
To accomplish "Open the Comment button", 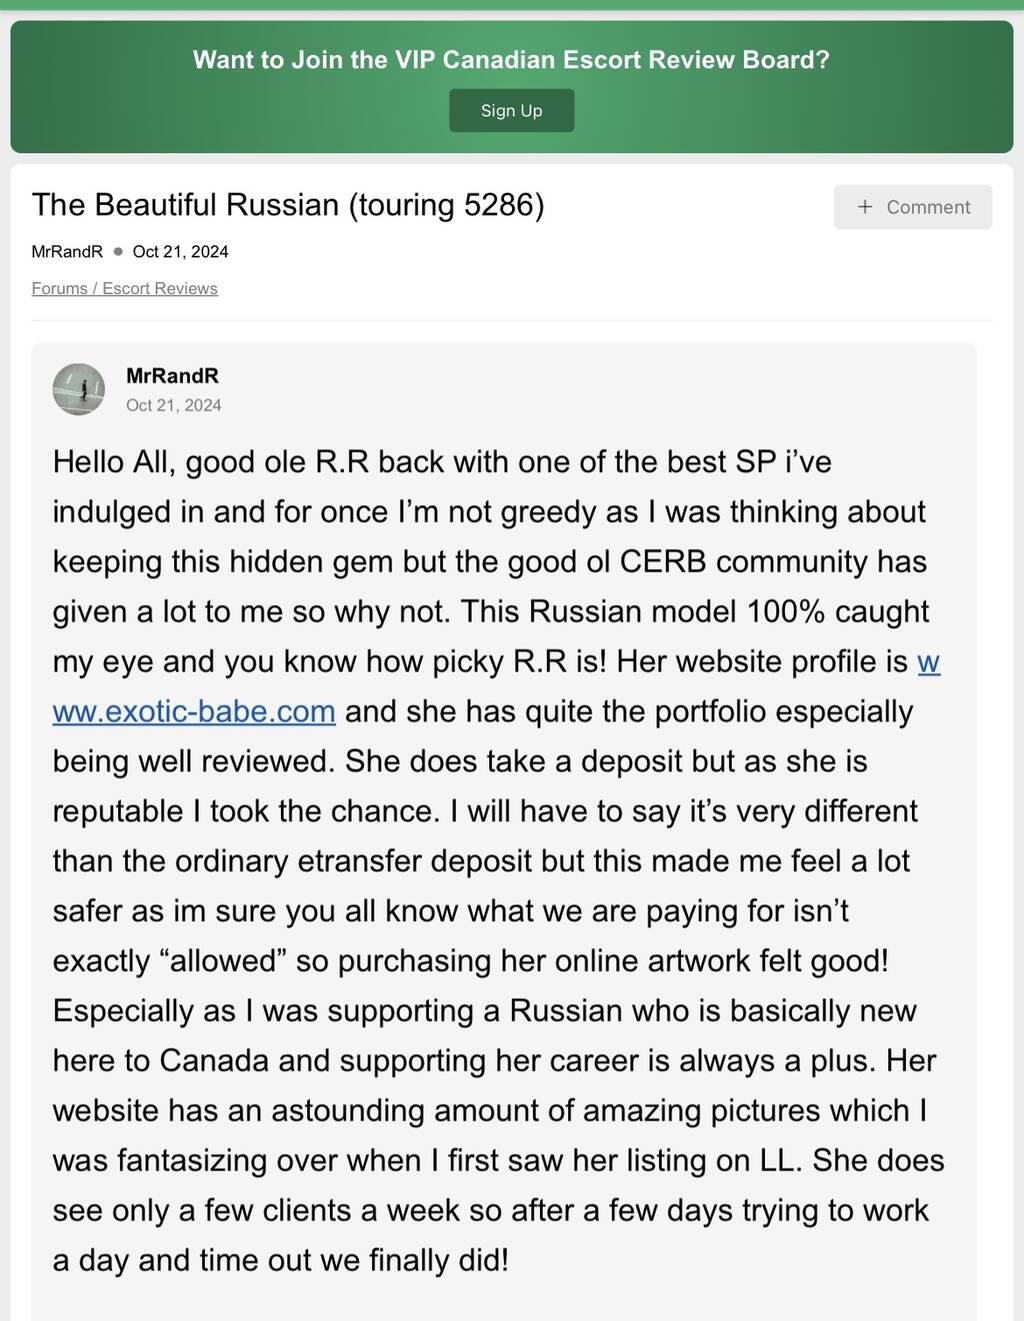I will point(912,207).
